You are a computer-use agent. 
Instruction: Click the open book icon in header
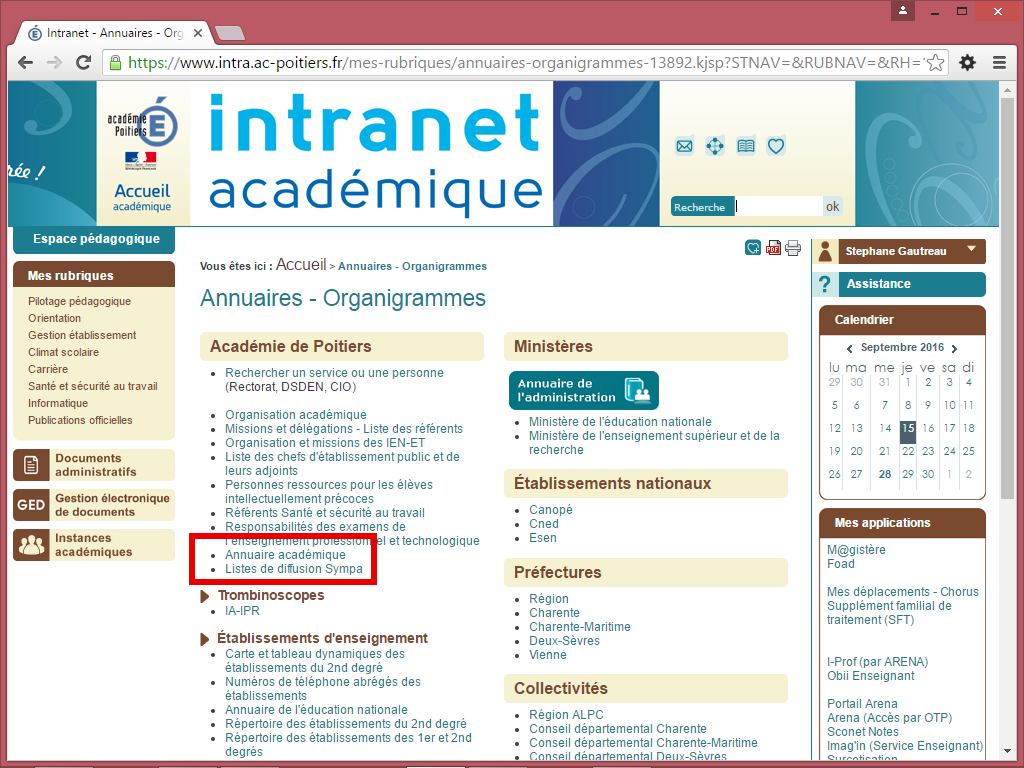pyautogui.click(x=746, y=146)
